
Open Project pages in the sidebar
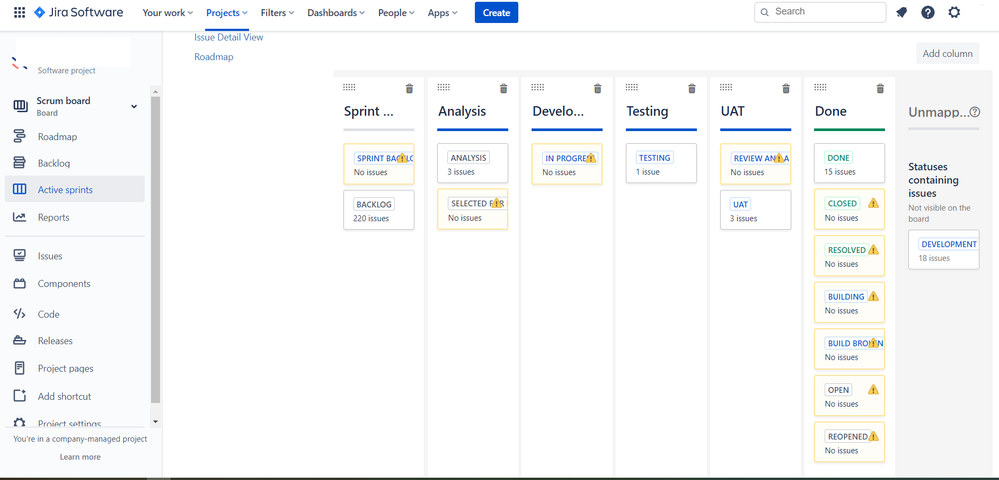pyautogui.click(x=75, y=368)
